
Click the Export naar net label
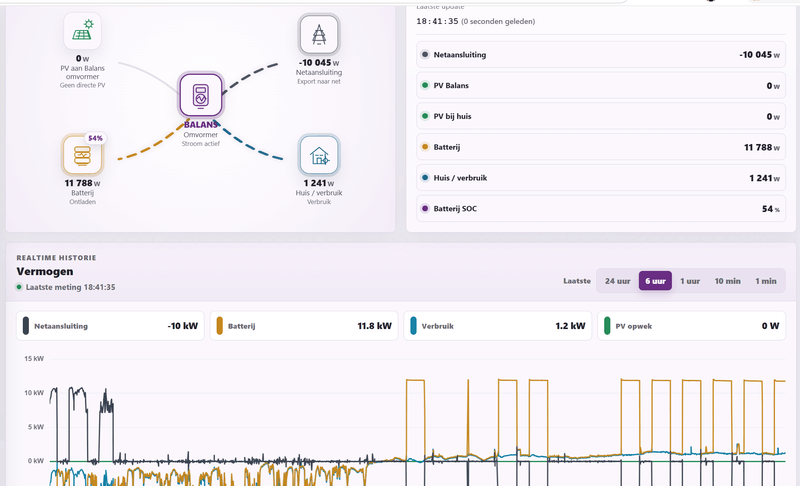tap(319, 82)
